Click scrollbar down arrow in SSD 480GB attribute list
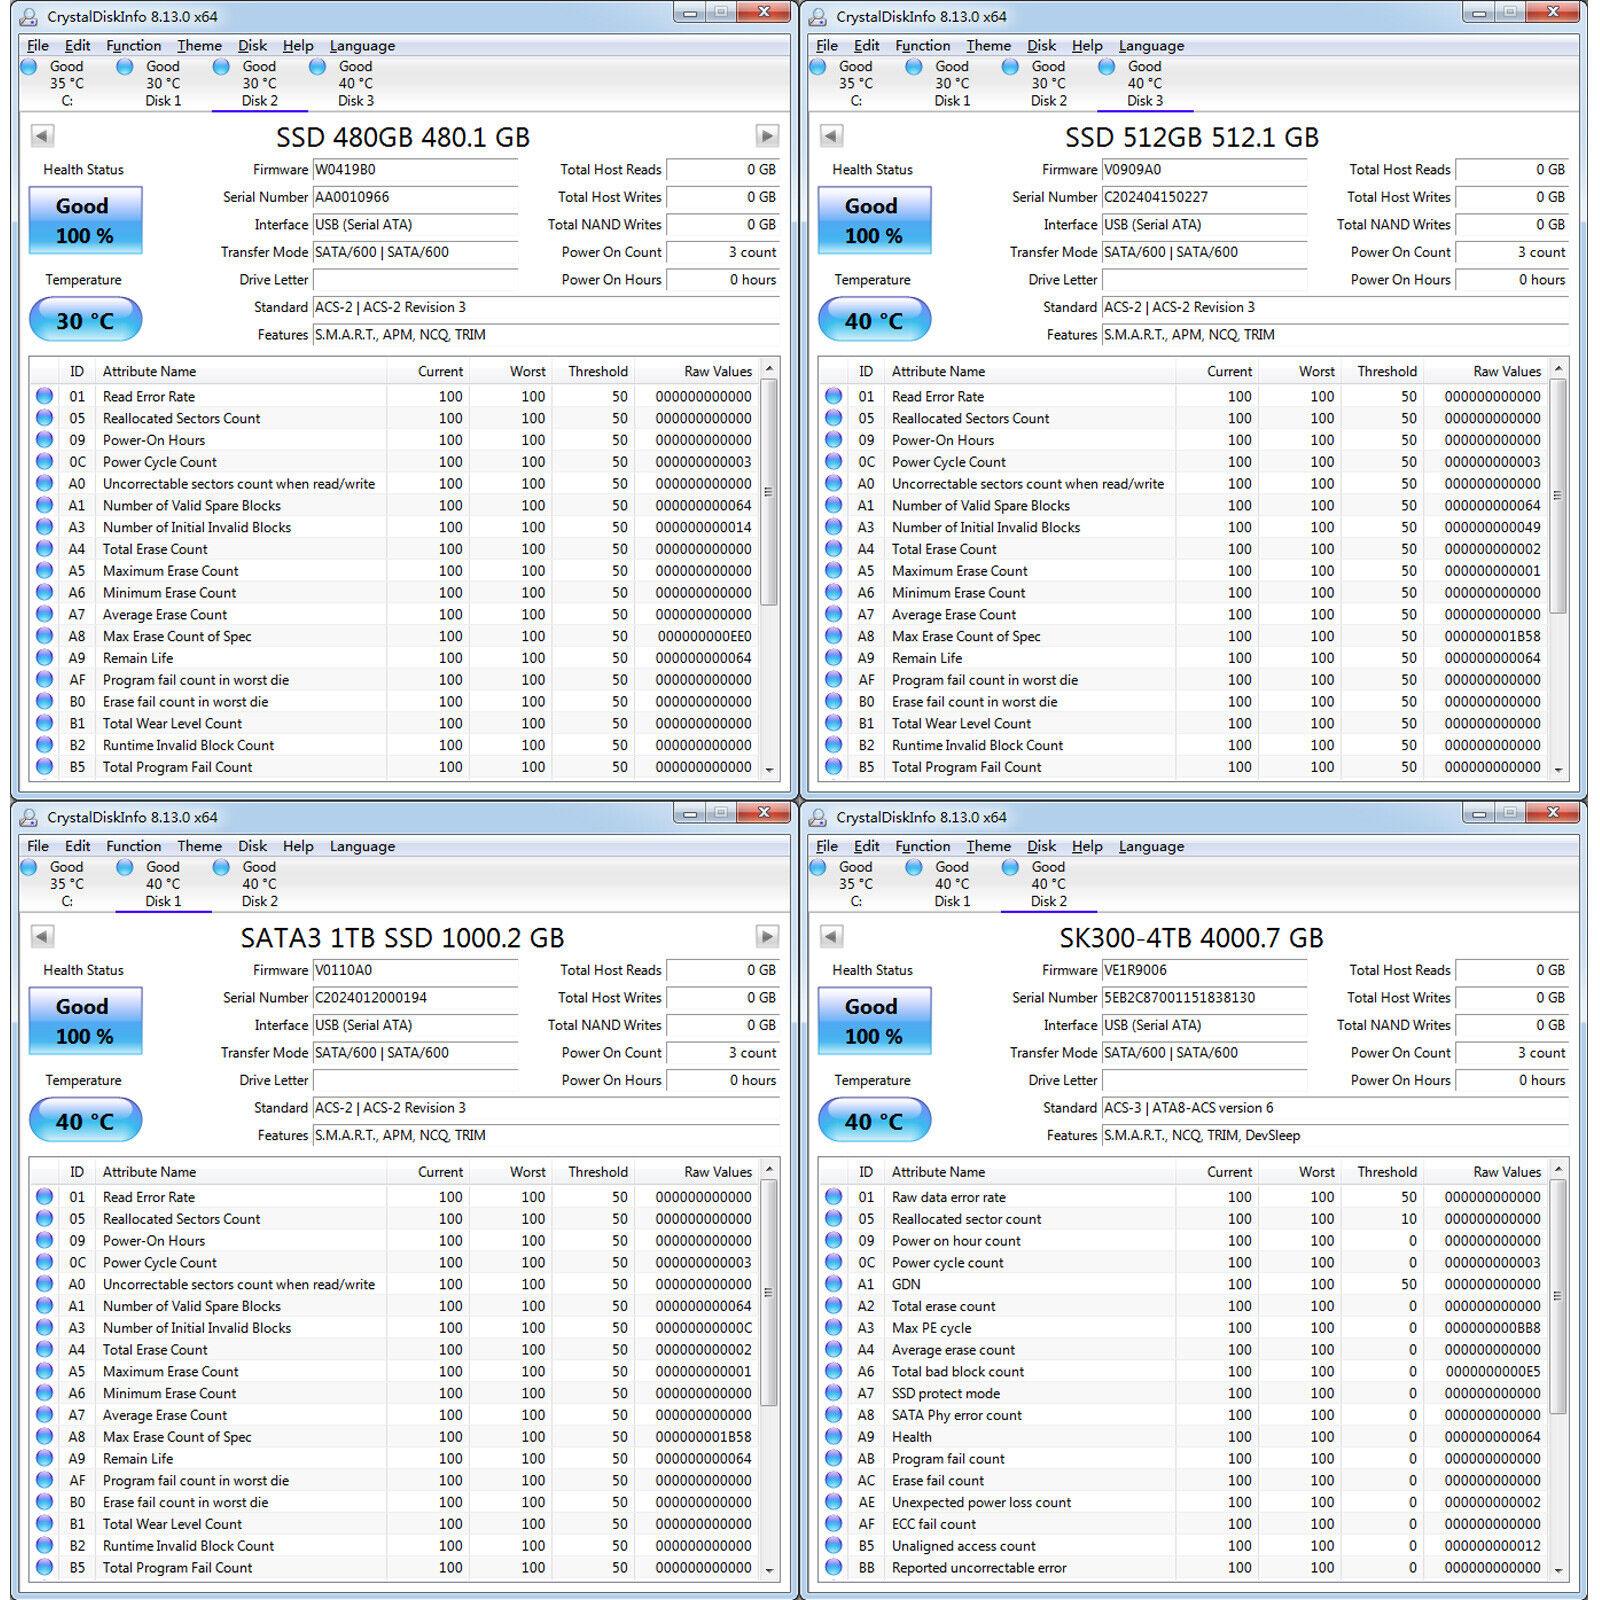 769,769
